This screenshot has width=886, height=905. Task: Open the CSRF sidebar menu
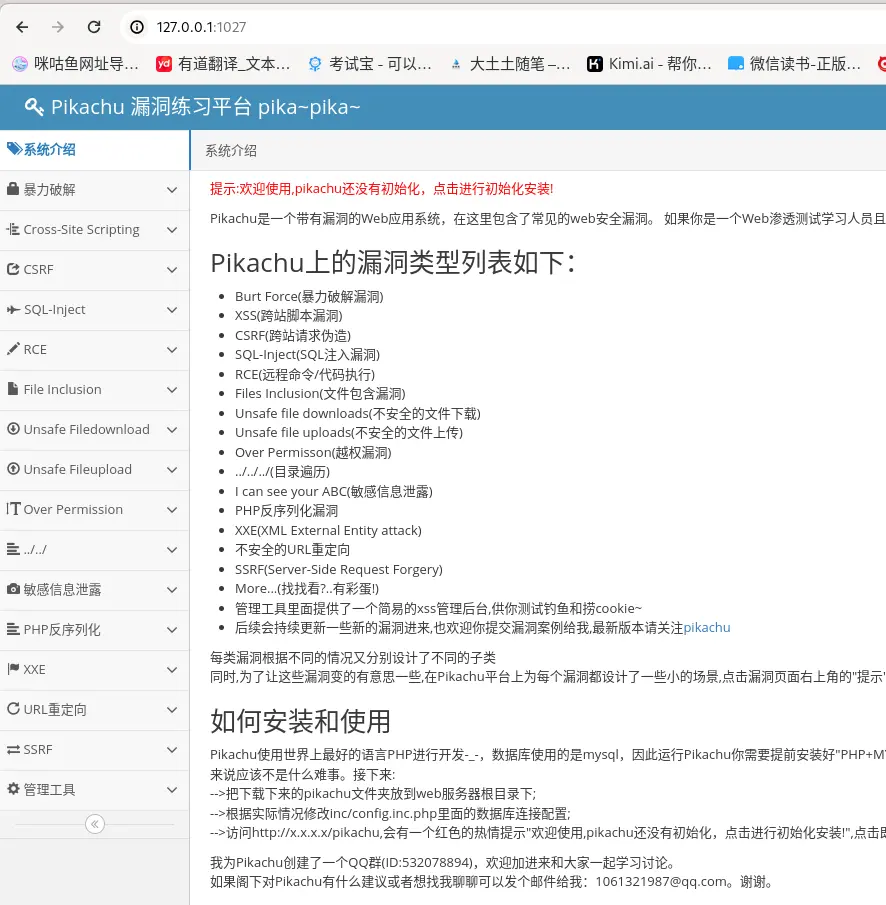click(x=95, y=270)
